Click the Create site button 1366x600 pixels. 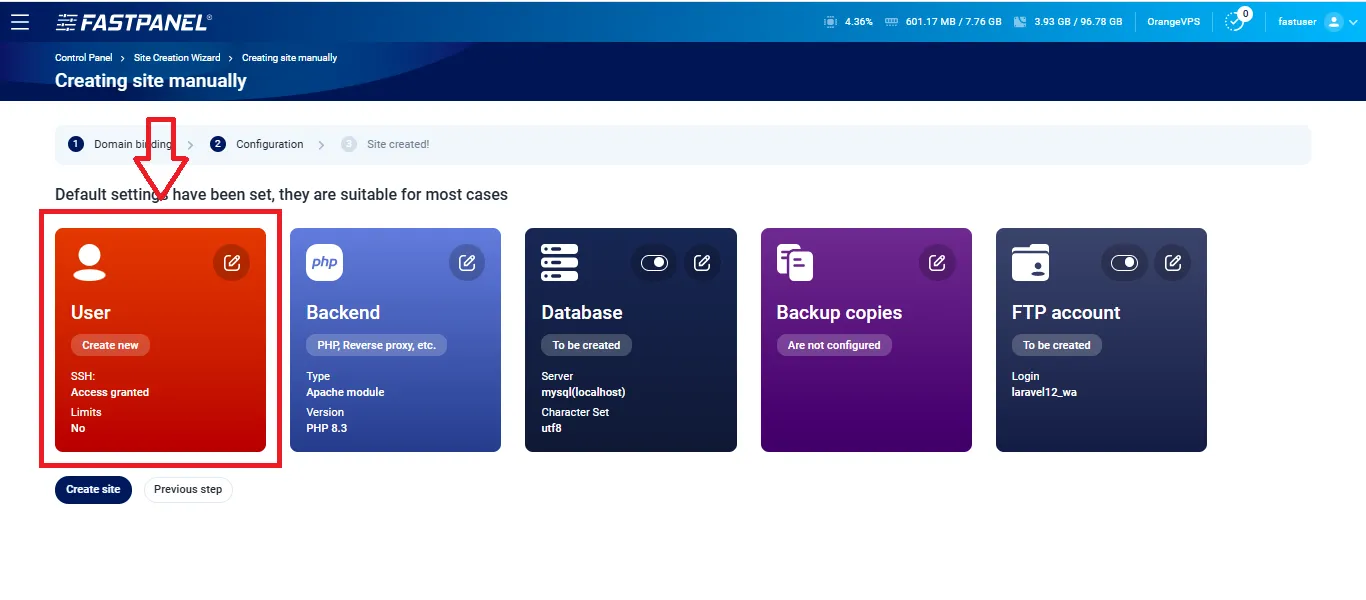93,490
